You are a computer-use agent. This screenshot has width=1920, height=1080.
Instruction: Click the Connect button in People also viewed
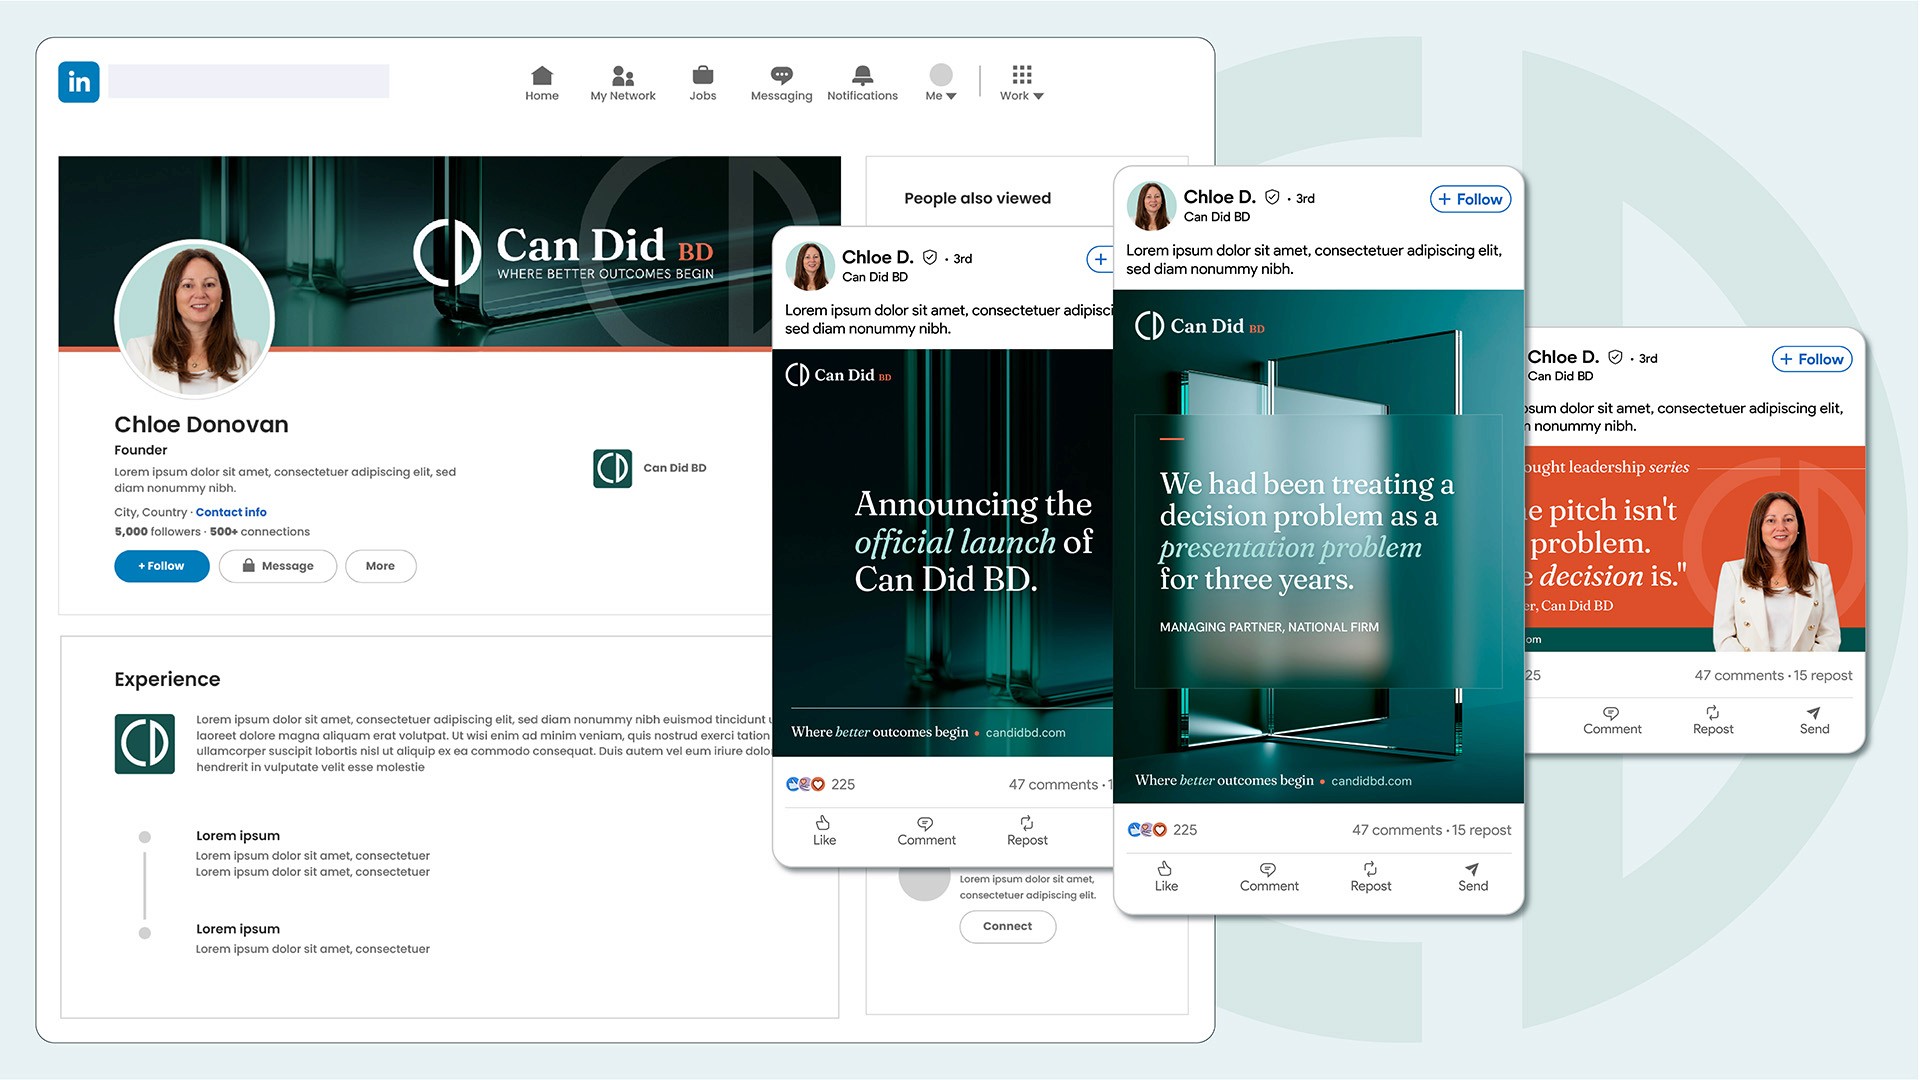click(1007, 926)
